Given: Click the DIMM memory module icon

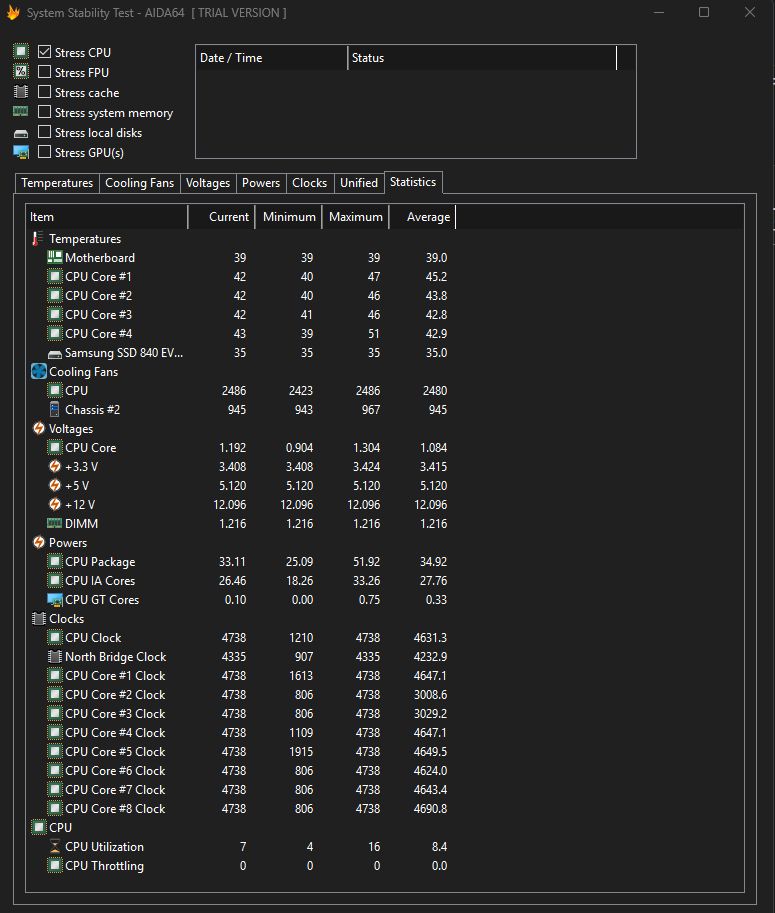Looking at the screenshot, I should 55,524.
